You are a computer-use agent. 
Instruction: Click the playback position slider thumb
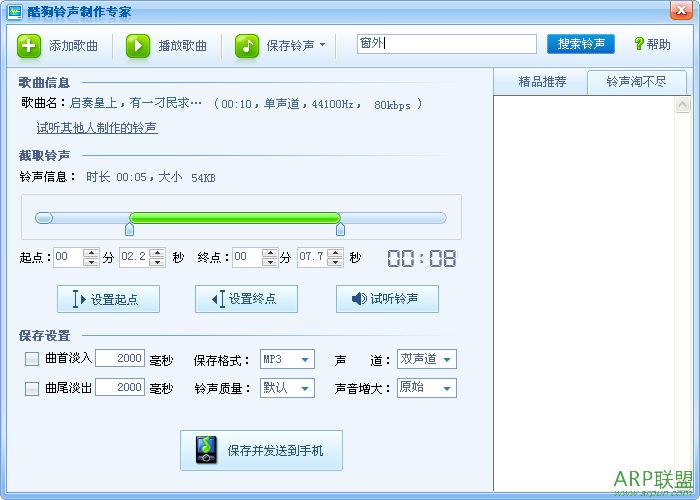tap(44, 218)
